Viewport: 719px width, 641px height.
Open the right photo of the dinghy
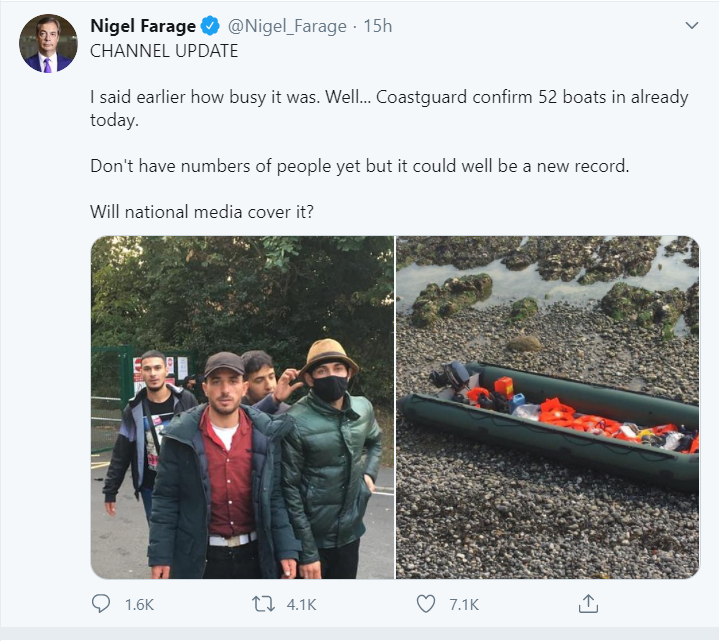[x=548, y=407]
